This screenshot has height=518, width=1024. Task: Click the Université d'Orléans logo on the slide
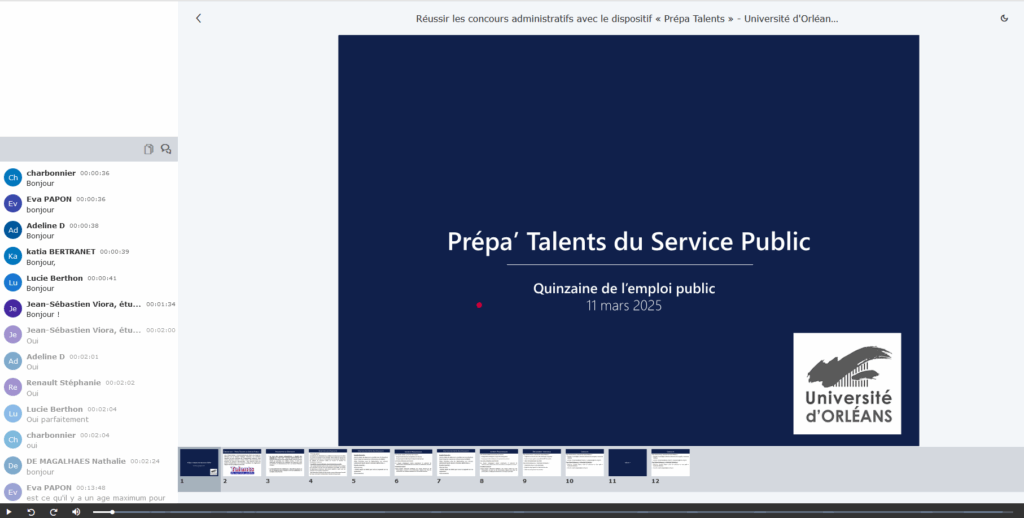(847, 383)
